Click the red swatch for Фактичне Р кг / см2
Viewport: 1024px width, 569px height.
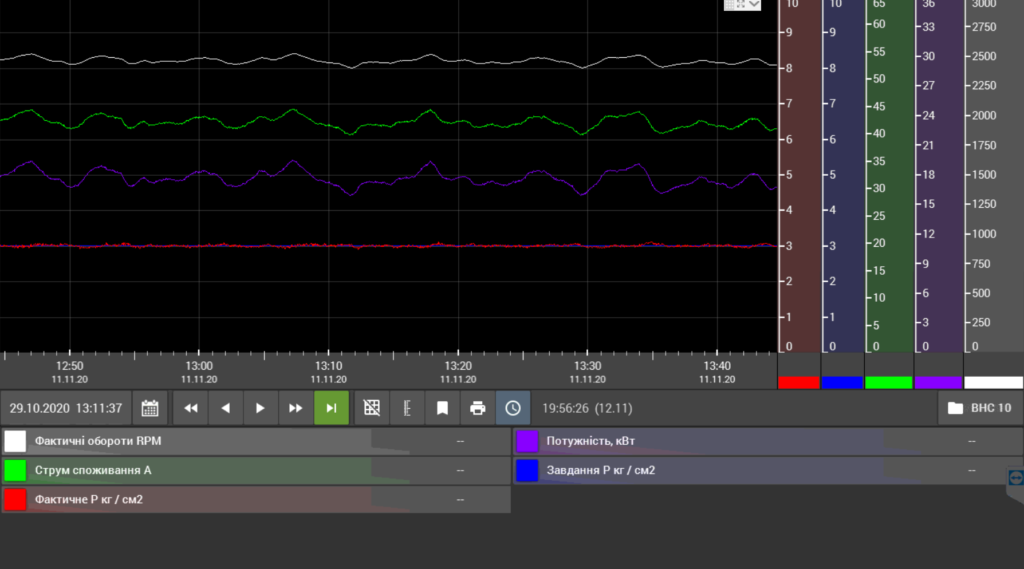click(15, 500)
